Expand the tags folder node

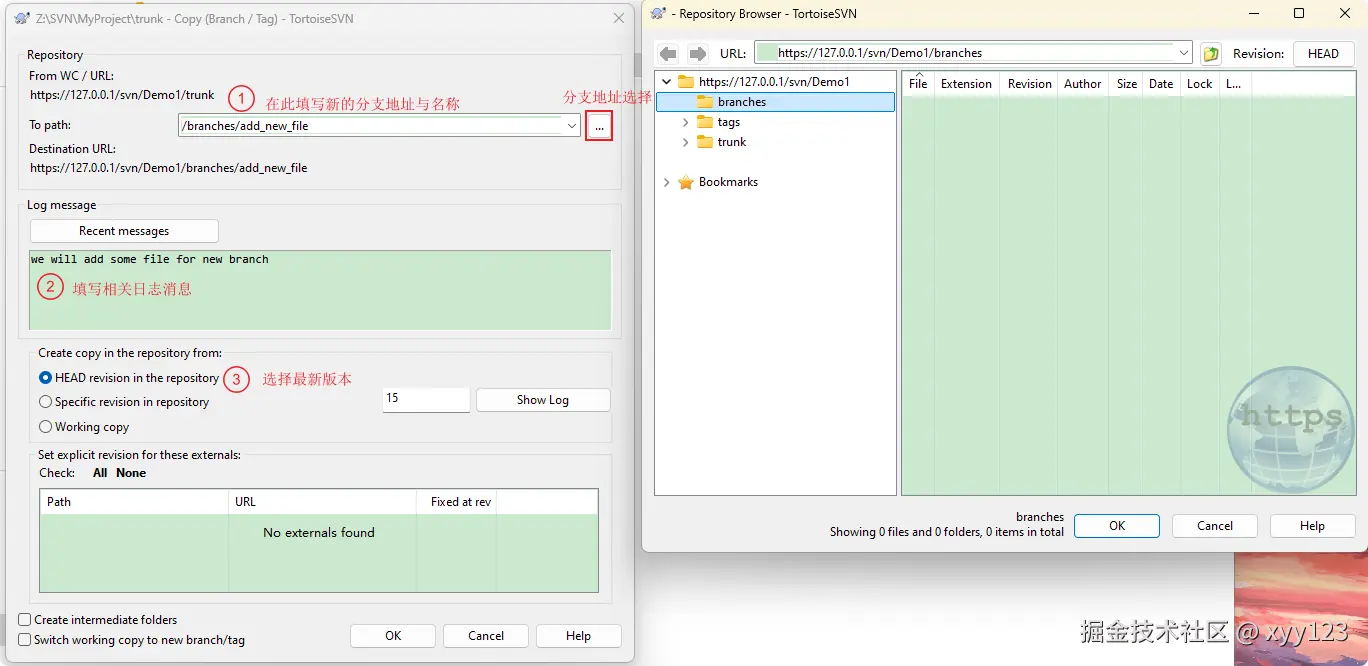pyautogui.click(x=686, y=122)
